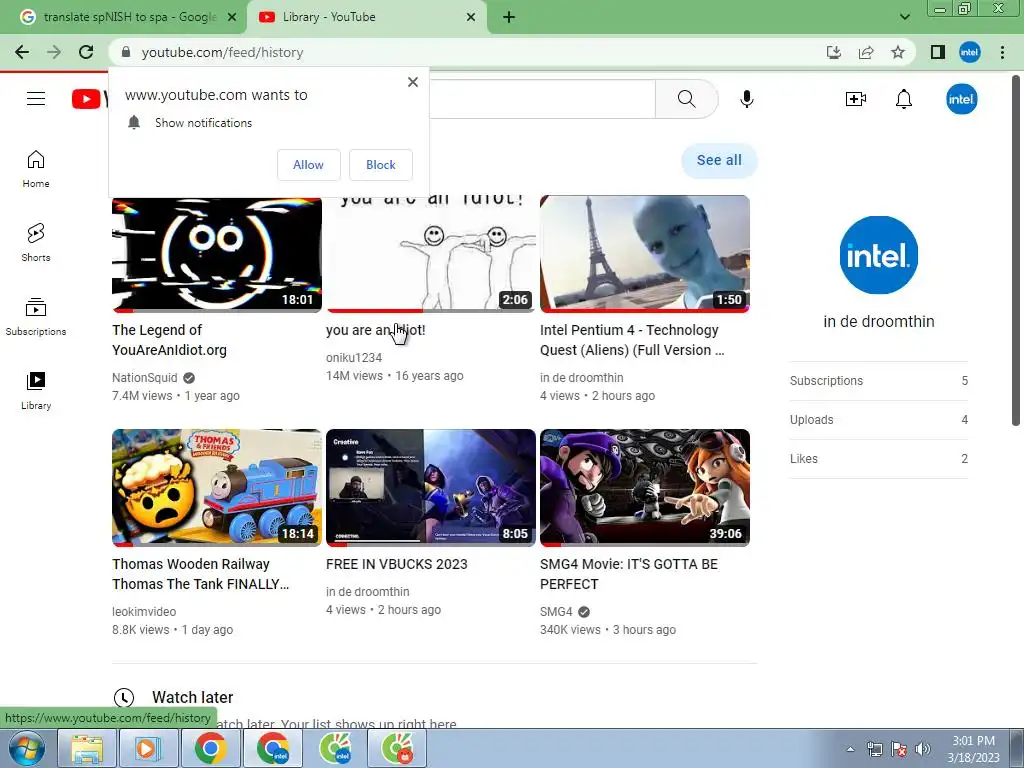Click the browser forward arrow

pos(54,52)
